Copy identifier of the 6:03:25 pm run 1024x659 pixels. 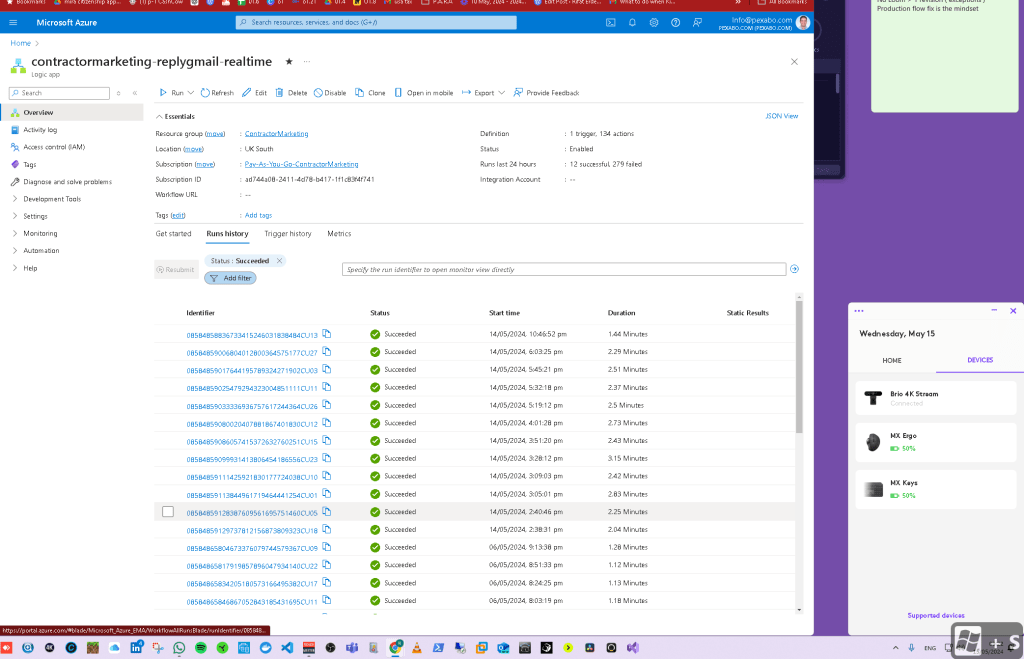327,351
